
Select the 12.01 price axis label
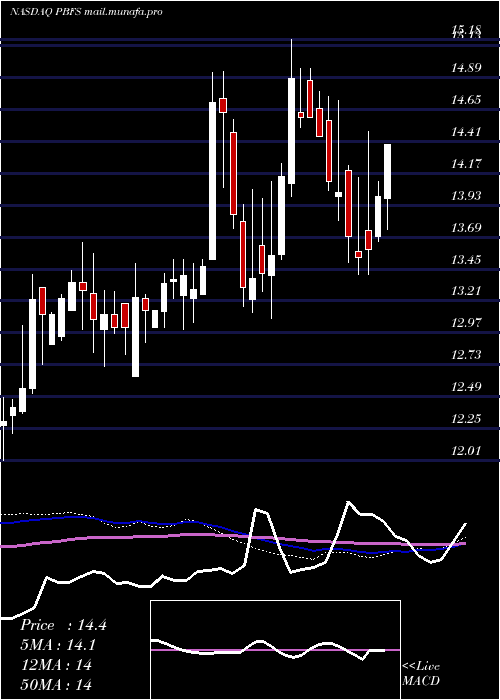466,450
